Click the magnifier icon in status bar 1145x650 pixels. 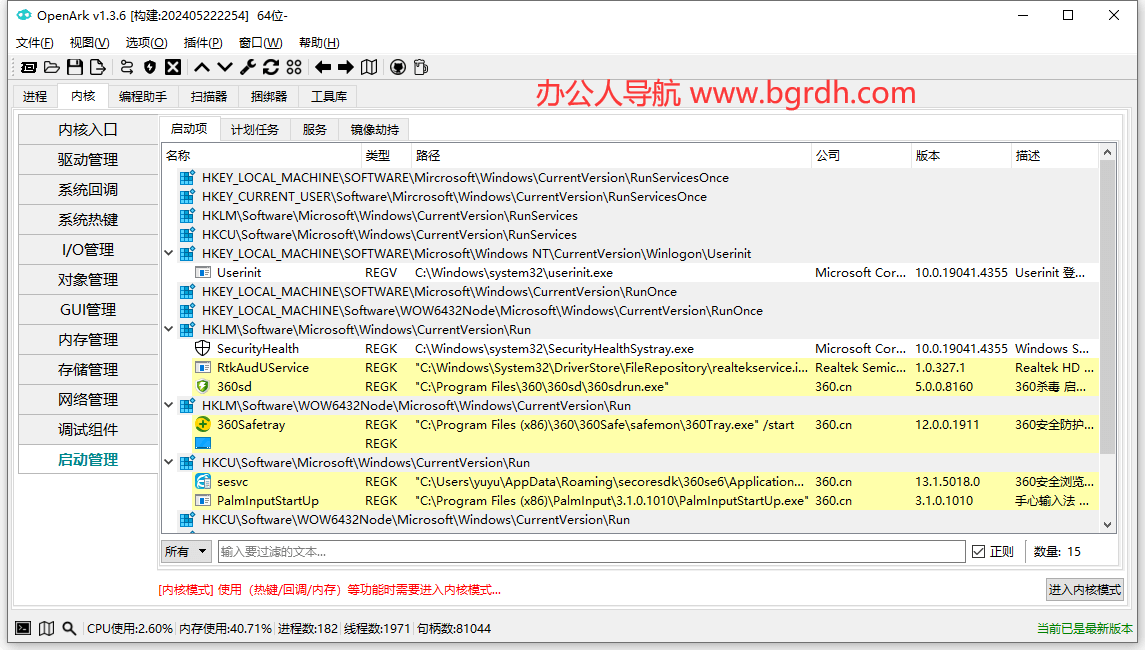tap(69, 628)
